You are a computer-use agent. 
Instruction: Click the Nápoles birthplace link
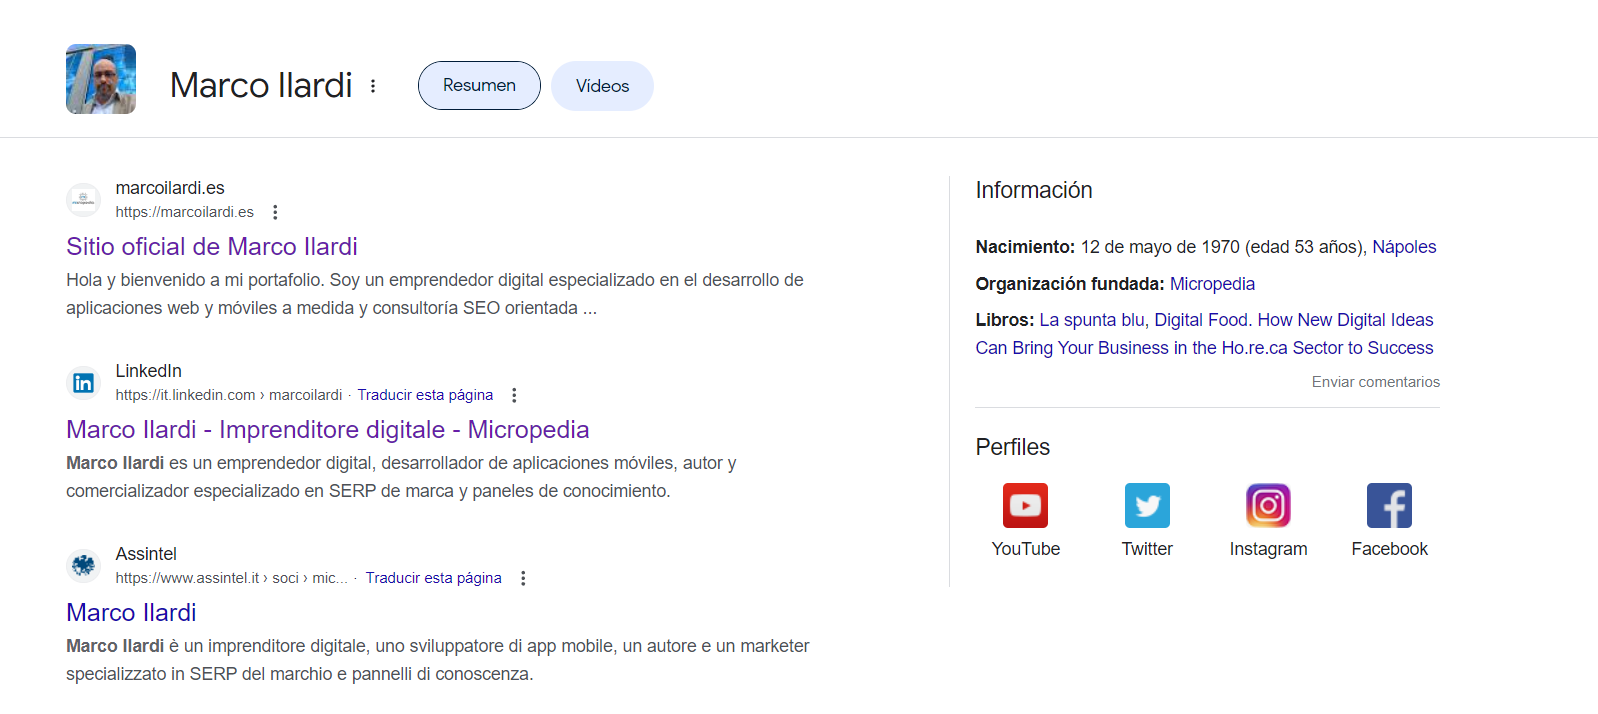pyautogui.click(x=1403, y=247)
